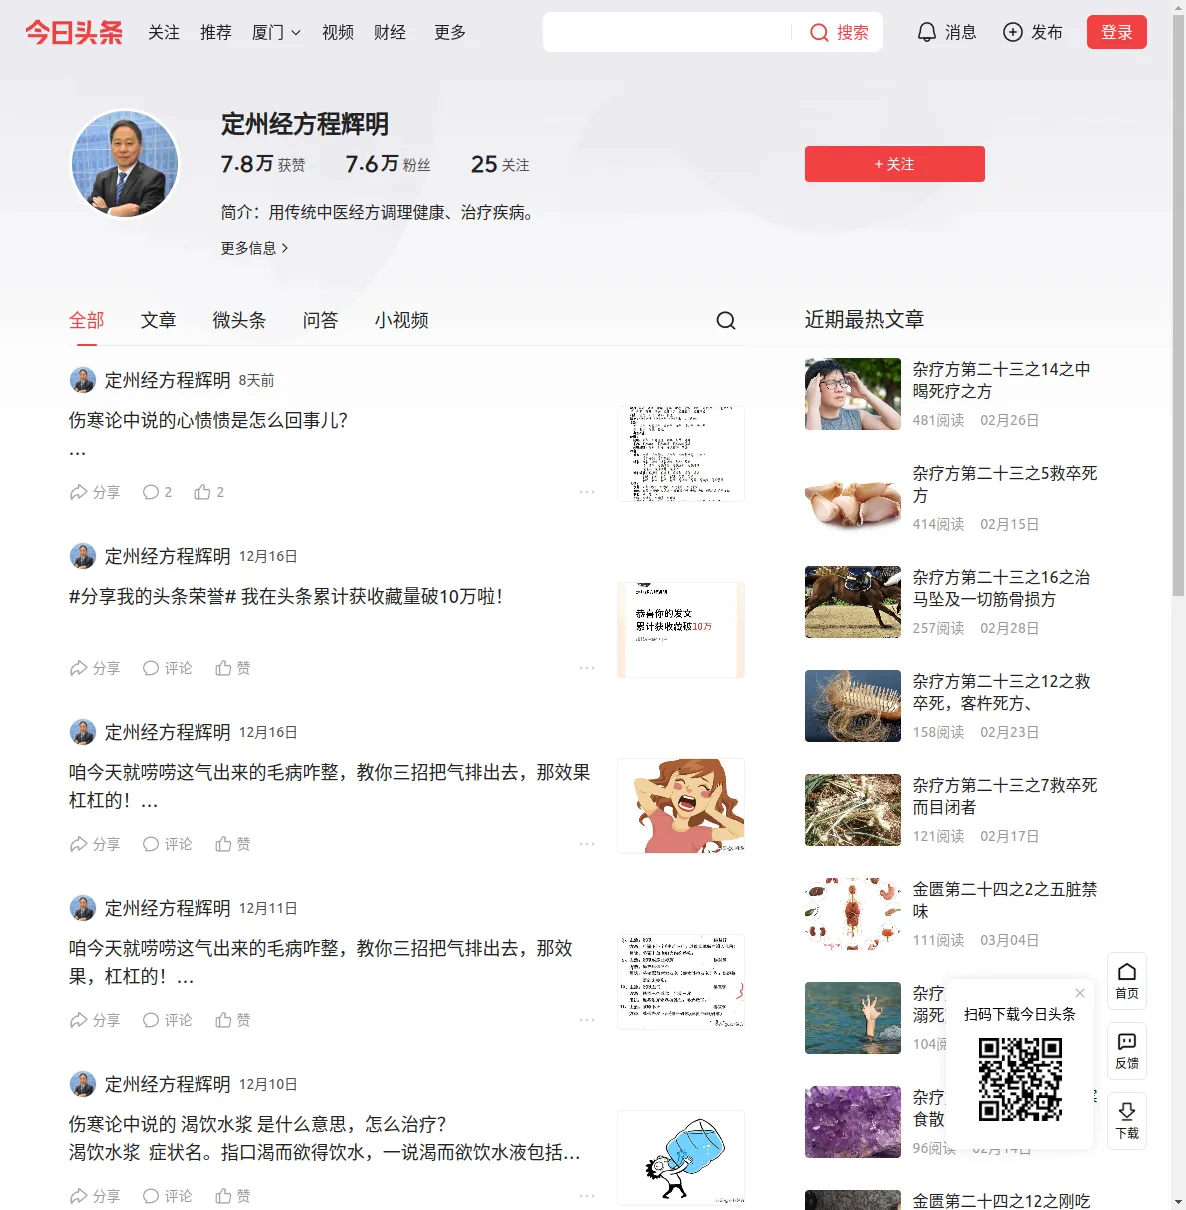Click the 发布 plus icon
Image resolution: width=1186 pixels, height=1210 pixels.
[1013, 32]
